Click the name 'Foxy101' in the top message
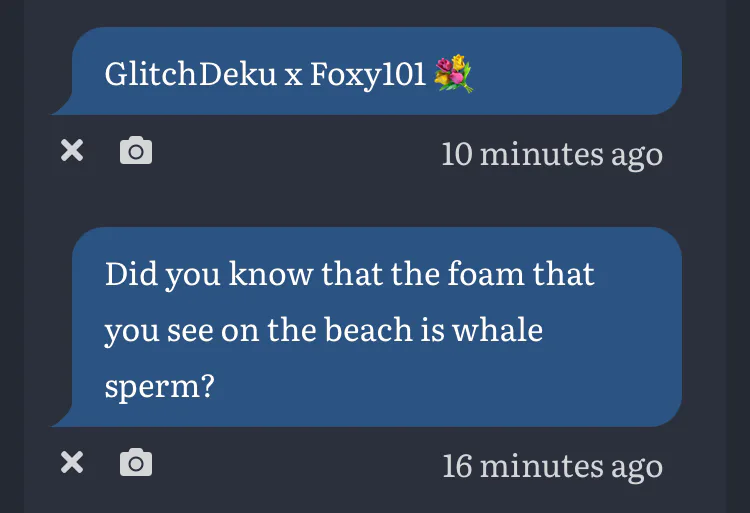Viewport: 750px width, 513px height. pyautogui.click(x=368, y=75)
